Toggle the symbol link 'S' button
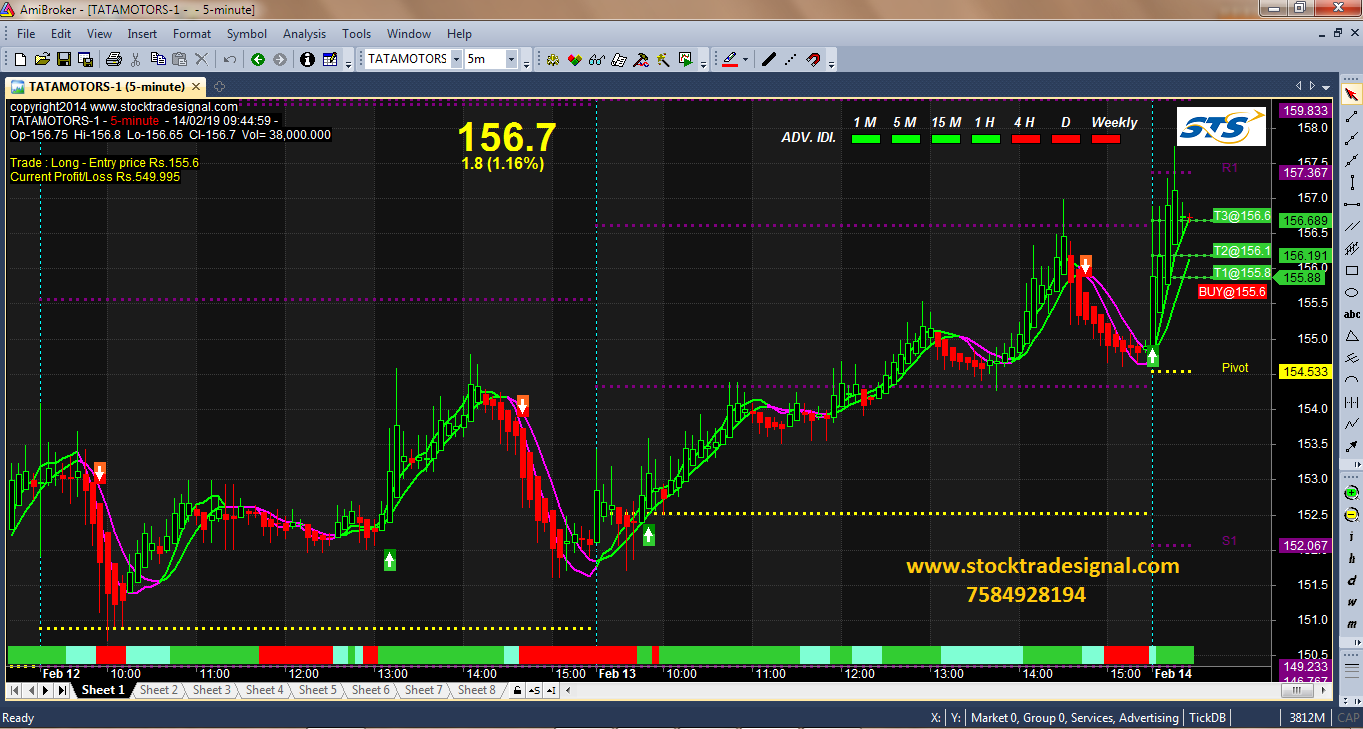Image resolution: width=1363 pixels, height=729 pixels. tap(534, 690)
